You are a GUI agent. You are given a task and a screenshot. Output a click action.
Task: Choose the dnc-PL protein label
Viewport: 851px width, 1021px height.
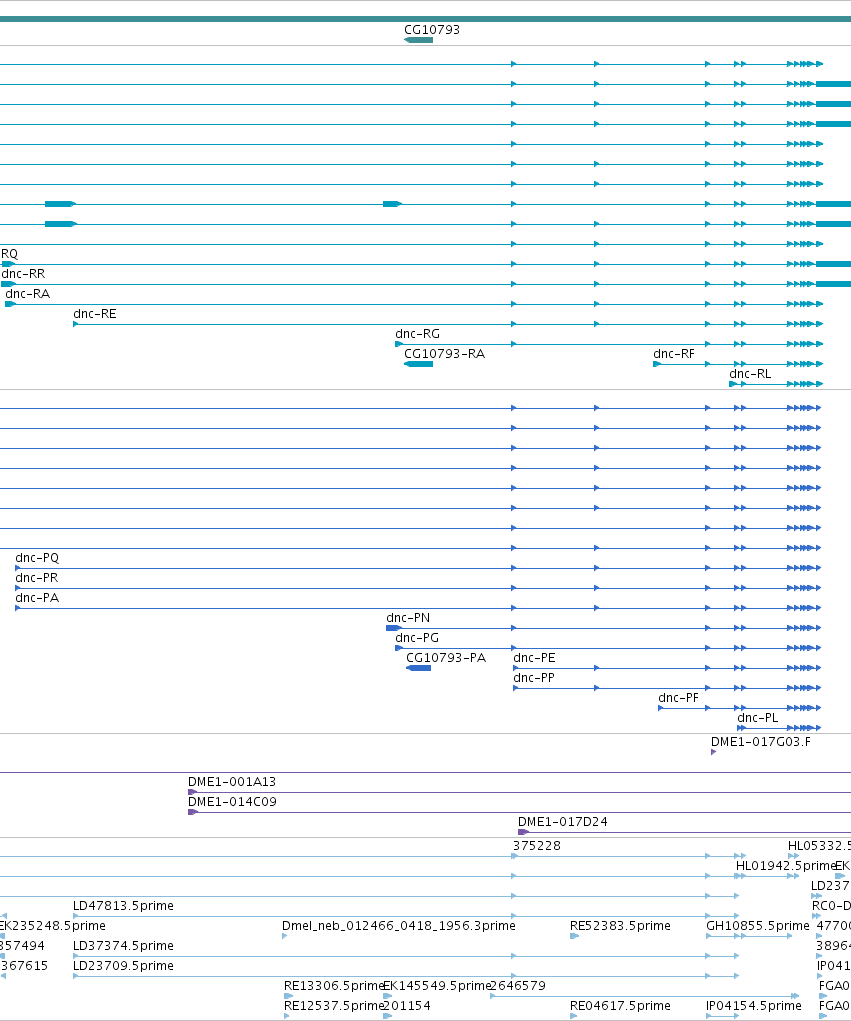click(758, 718)
